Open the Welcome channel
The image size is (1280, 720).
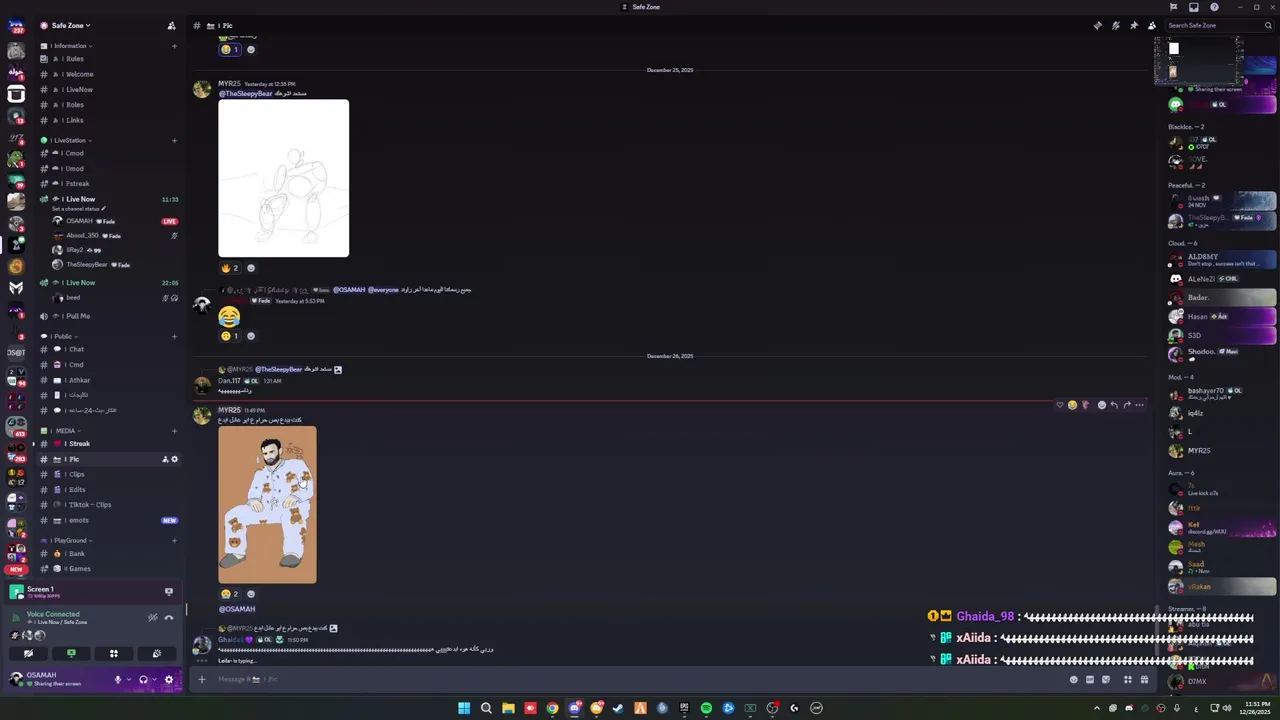coord(109,74)
